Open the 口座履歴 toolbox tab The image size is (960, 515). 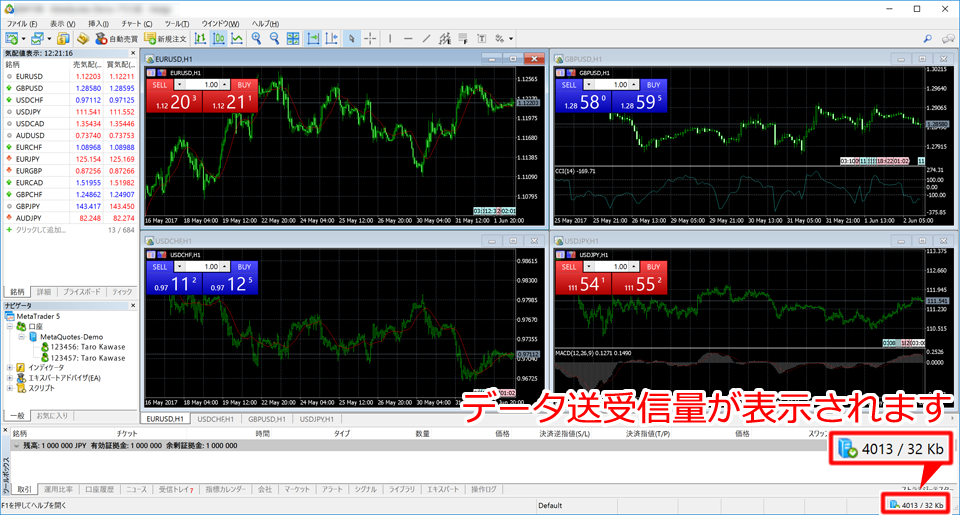pos(99,489)
